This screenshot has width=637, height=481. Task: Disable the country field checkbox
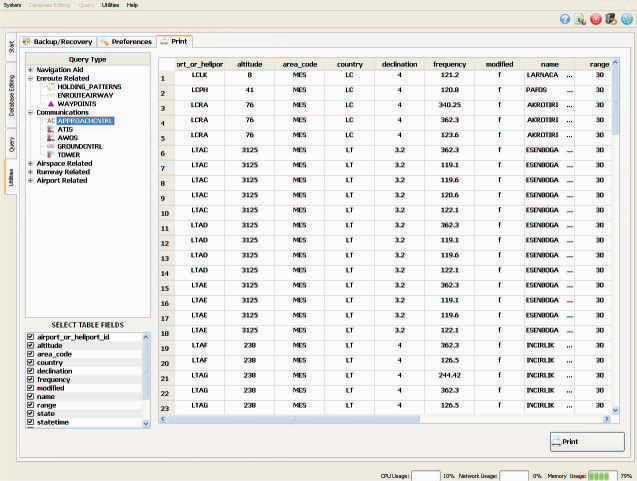point(30,362)
